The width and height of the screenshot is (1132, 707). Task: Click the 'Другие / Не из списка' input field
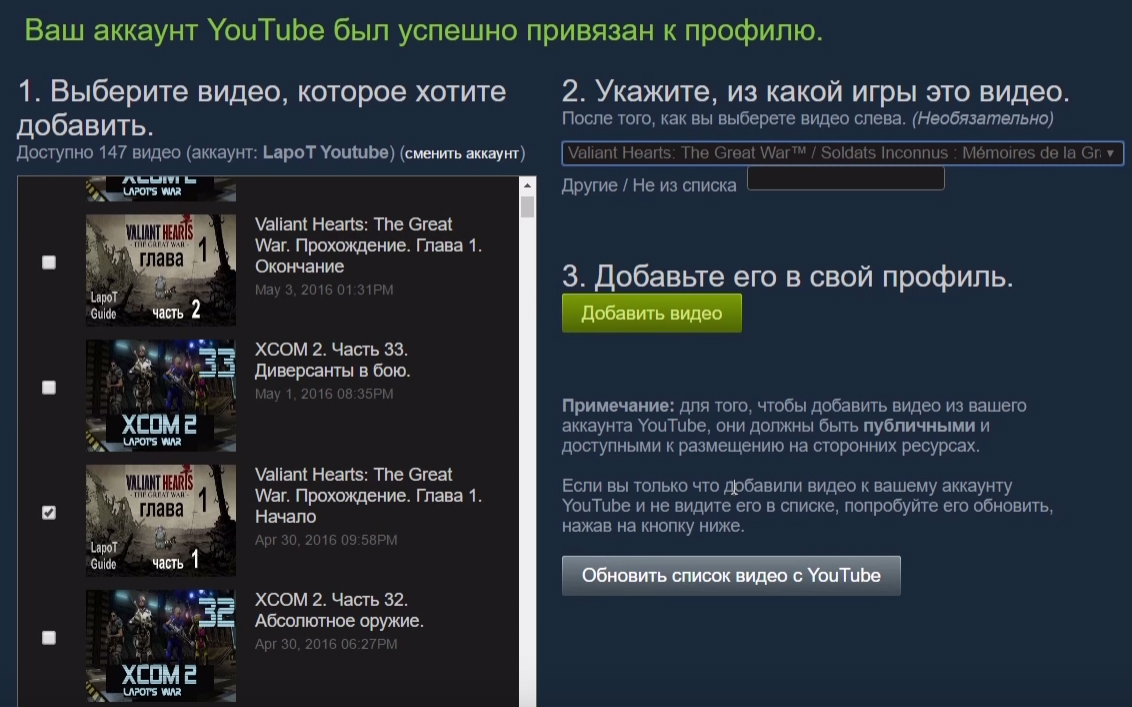(845, 178)
